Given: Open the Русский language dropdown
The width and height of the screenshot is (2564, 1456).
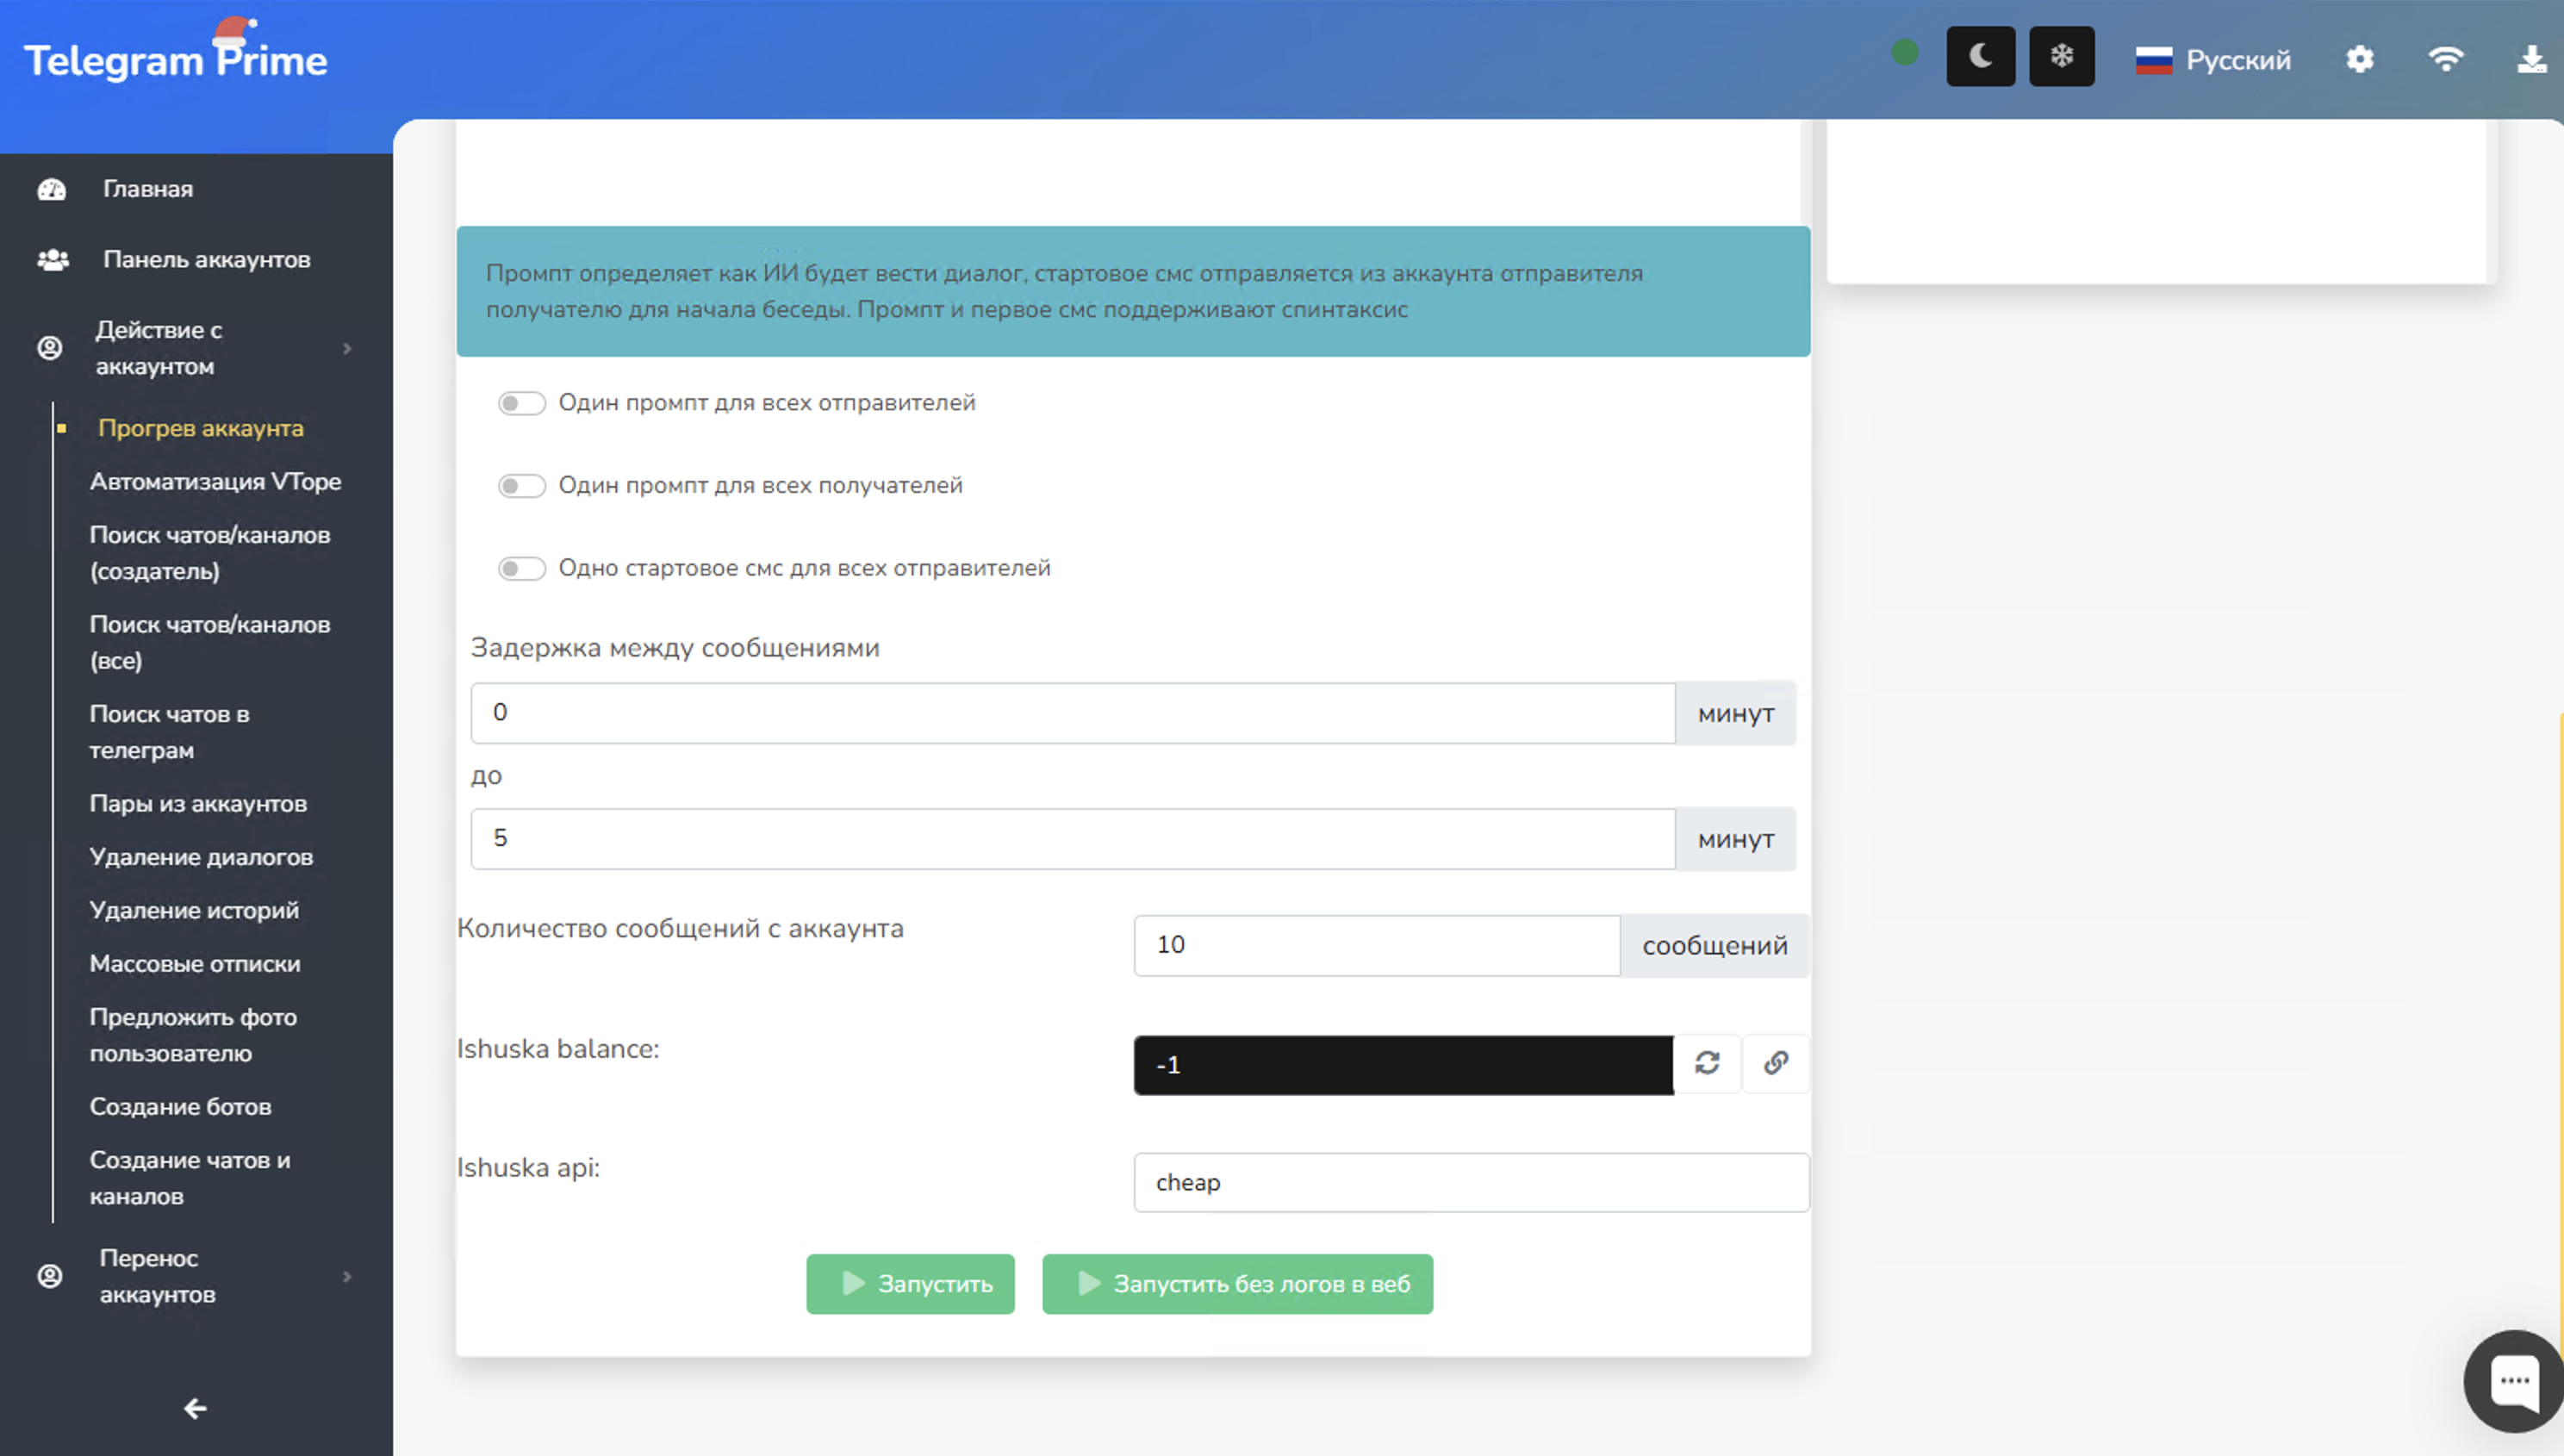Looking at the screenshot, I should [x=2213, y=60].
